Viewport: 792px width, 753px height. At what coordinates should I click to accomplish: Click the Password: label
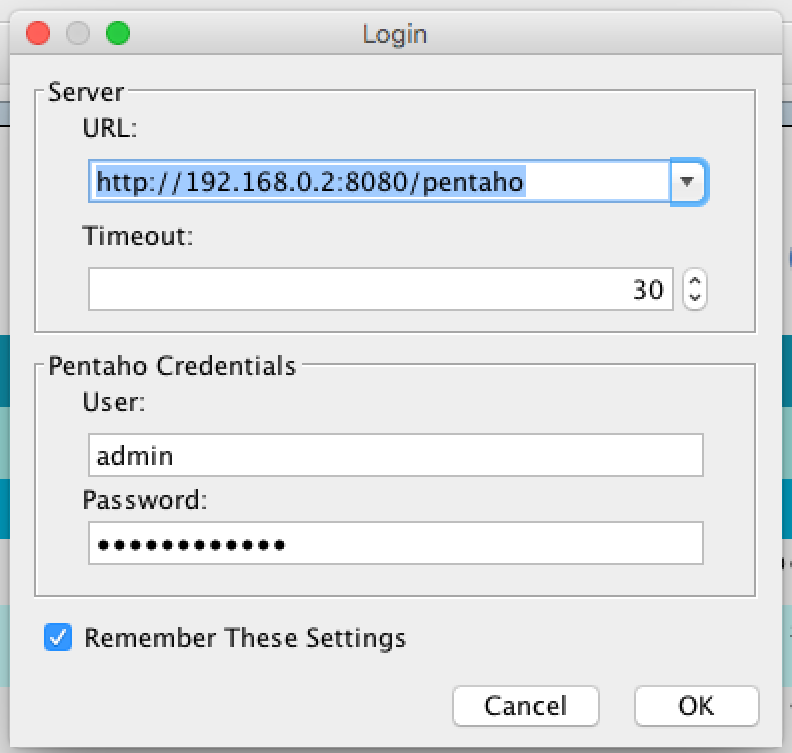pos(145,500)
